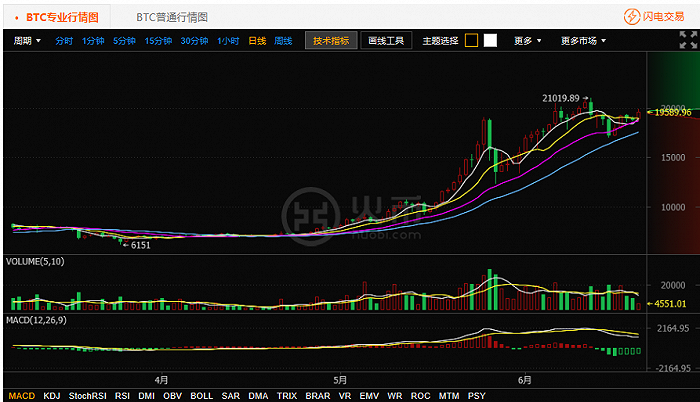Open the 画线工具 drawing tools
Viewport: 700px width, 402px height.
[386, 41]
